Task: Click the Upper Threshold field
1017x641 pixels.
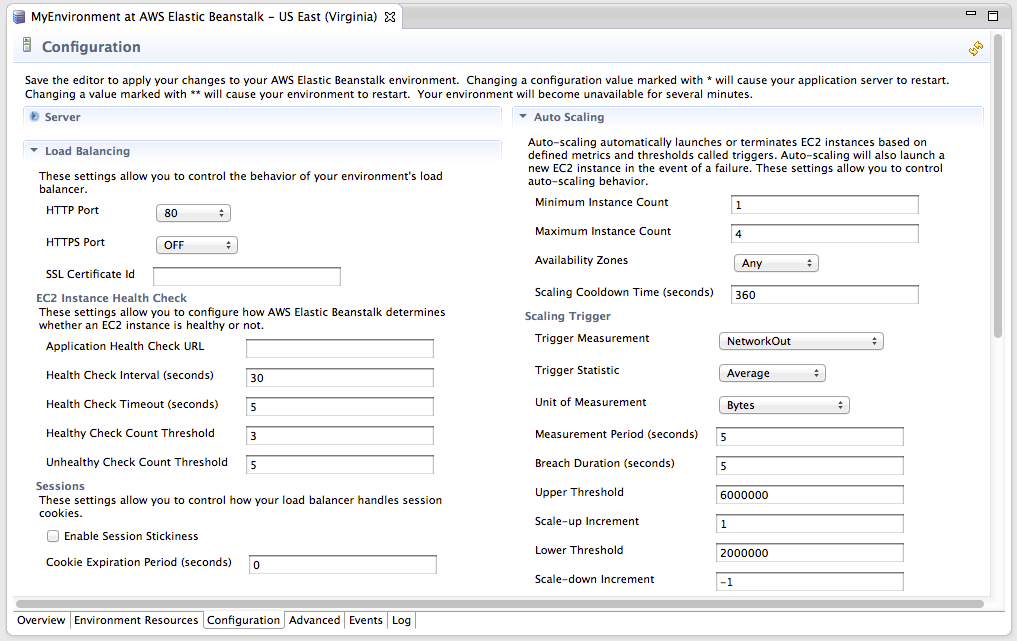Action: click(809, 494)
